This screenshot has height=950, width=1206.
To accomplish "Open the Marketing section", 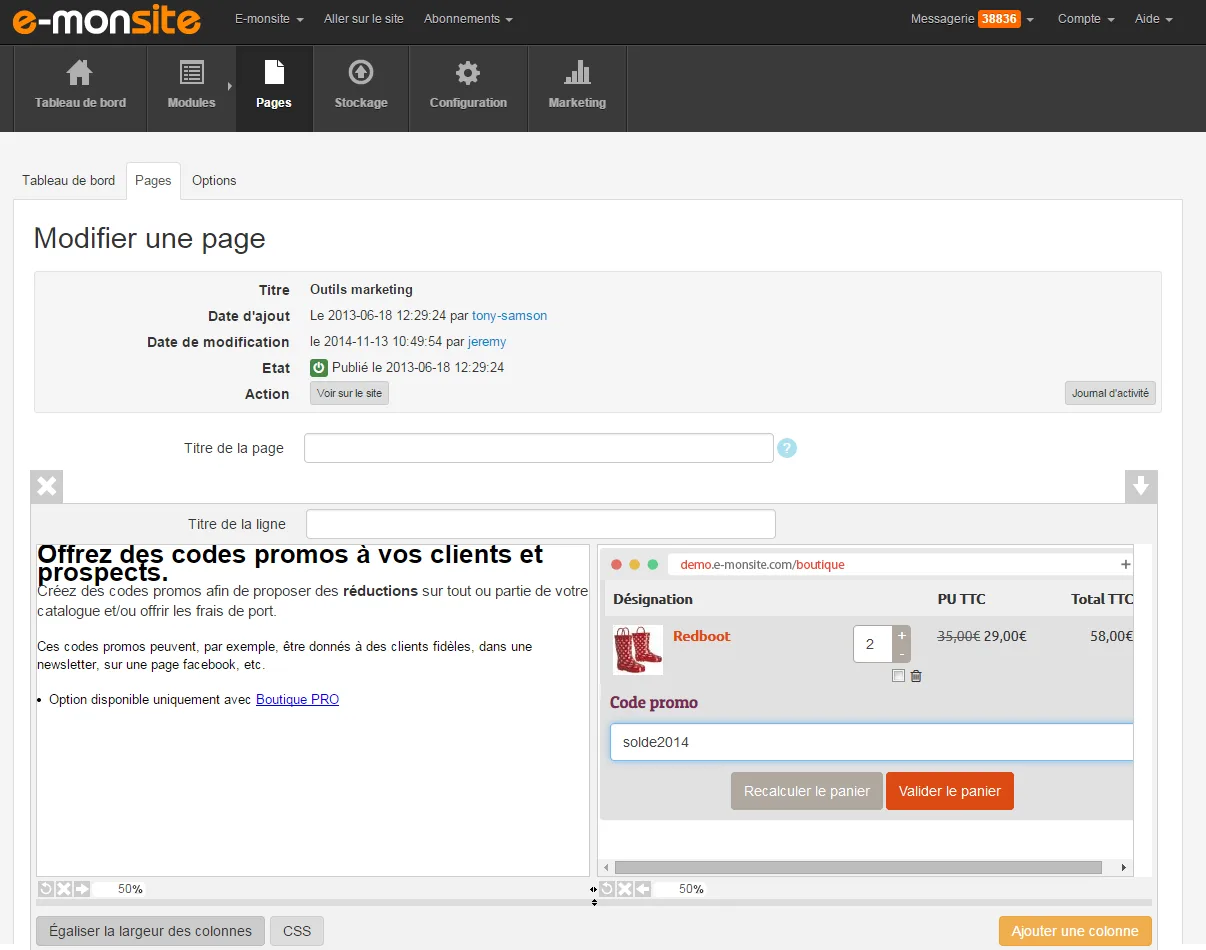I will point(577,88).
